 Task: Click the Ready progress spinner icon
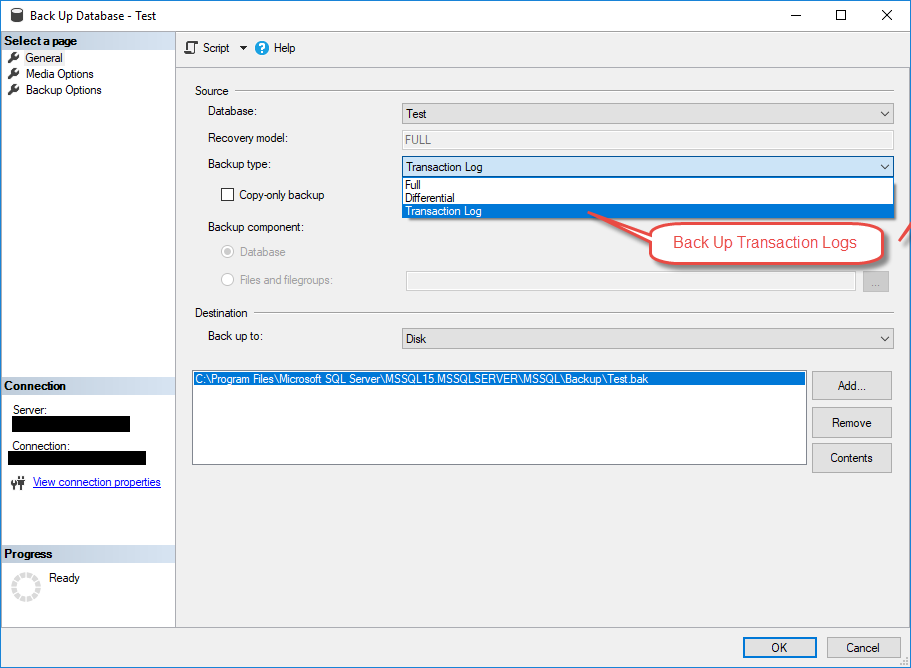coord(26,587)
